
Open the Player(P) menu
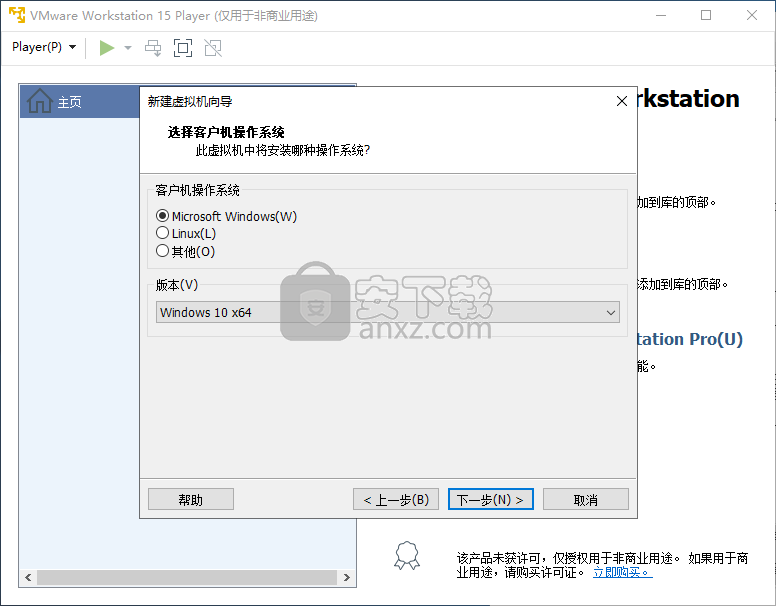click(44, 47)
